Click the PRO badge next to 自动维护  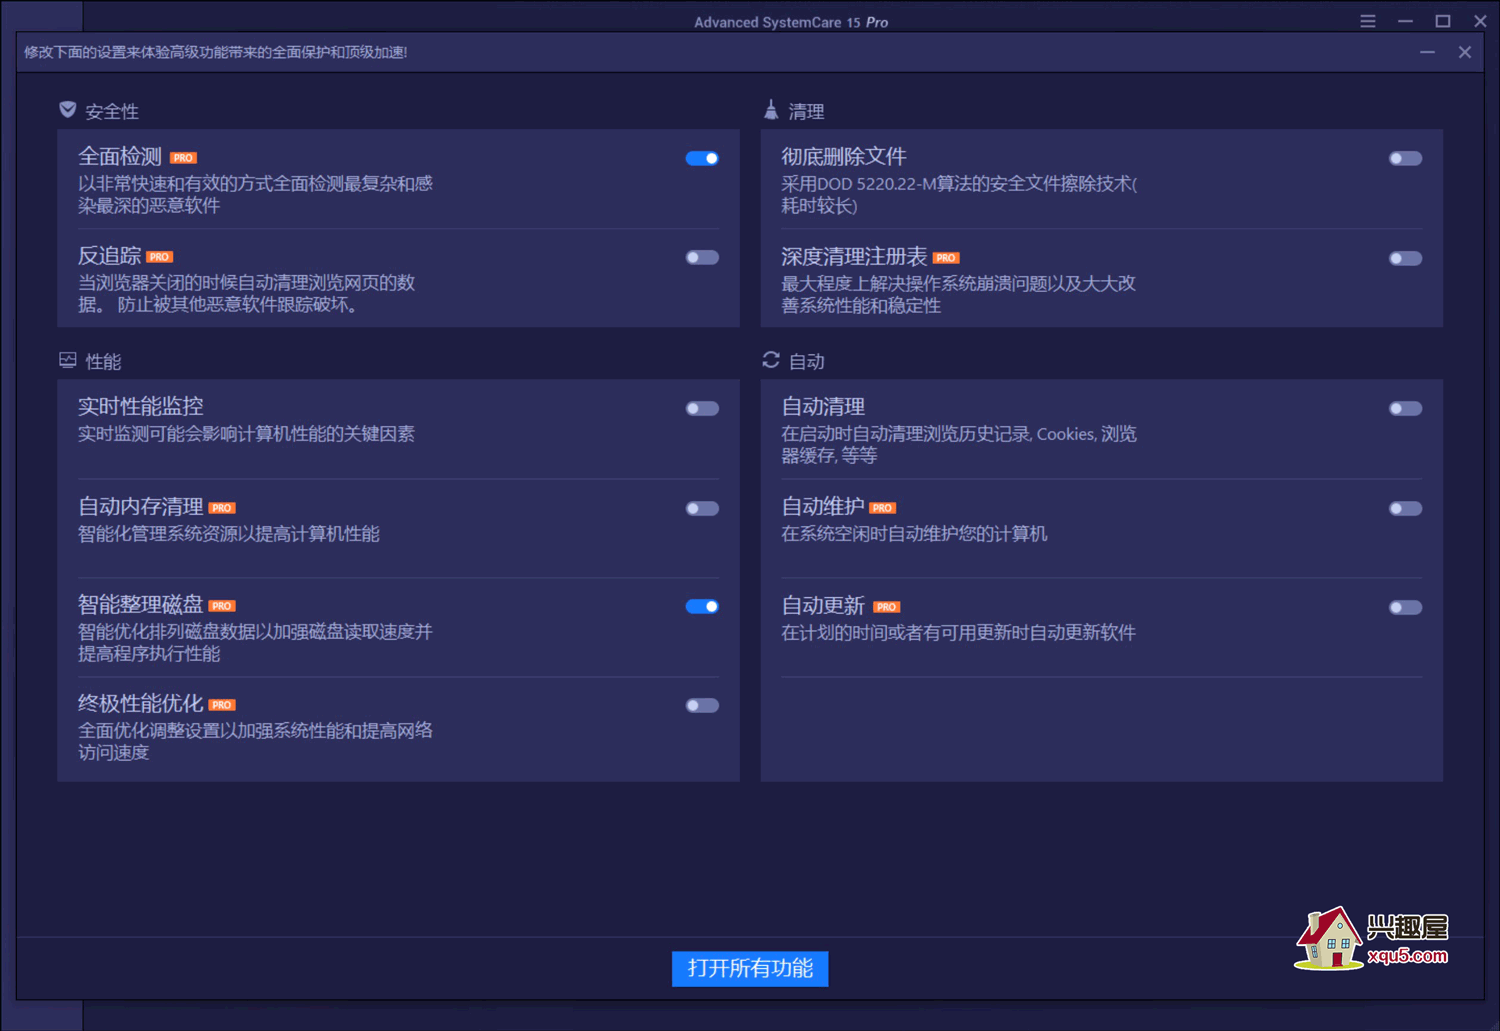882,508
